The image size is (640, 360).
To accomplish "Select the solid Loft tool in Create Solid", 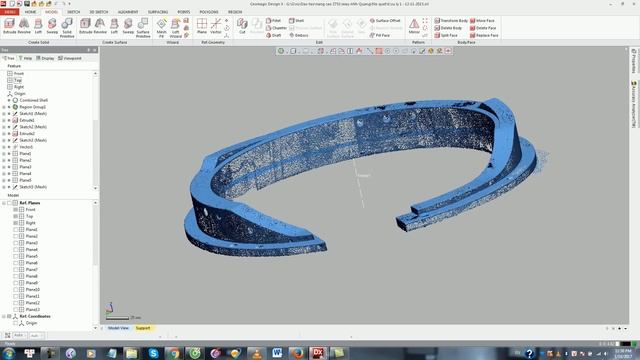I will pyautogui.click(x=38, y=26).
